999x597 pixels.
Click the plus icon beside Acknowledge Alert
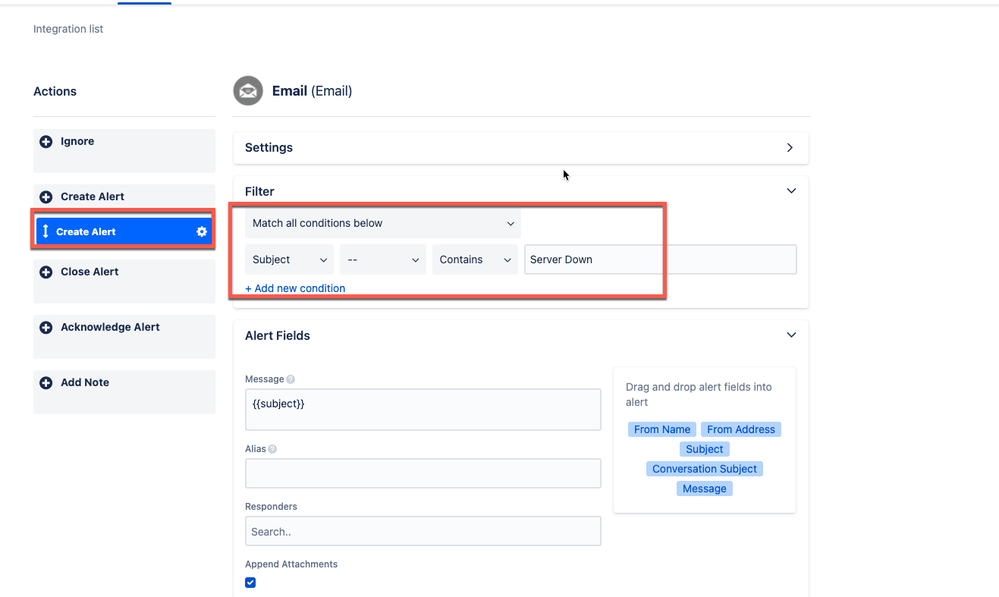tap(46, 327)
